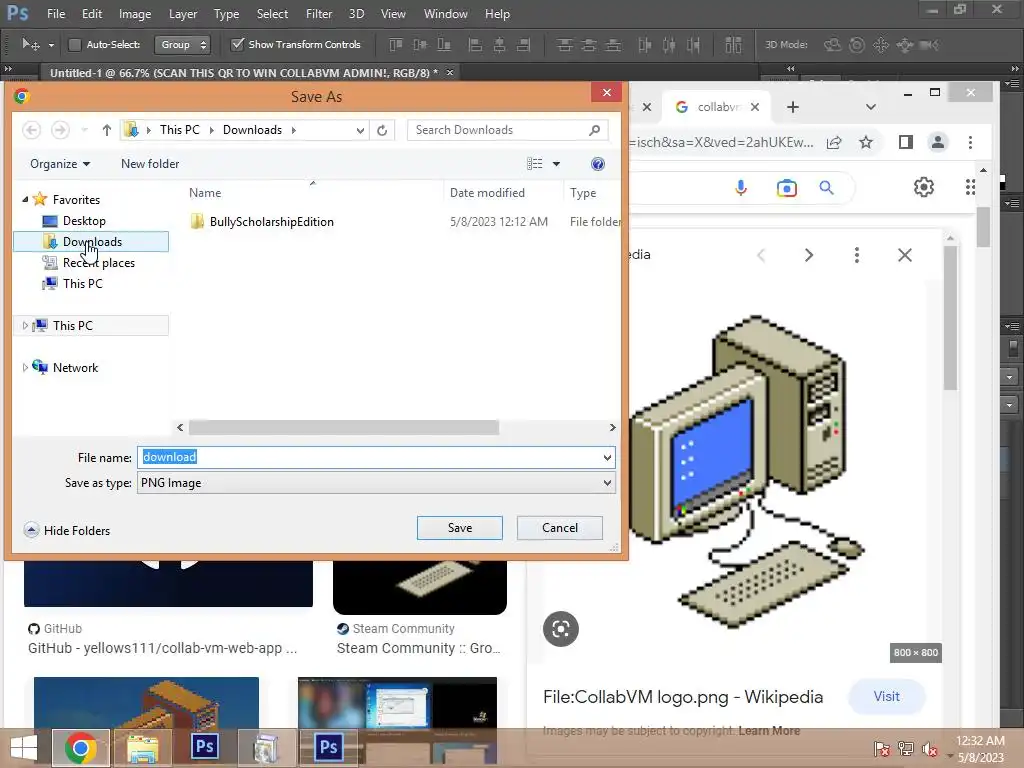Click the align horizontal centers icon
Image resolution: width=1024 pixels, height=768 pixels.
coord(500,44)
